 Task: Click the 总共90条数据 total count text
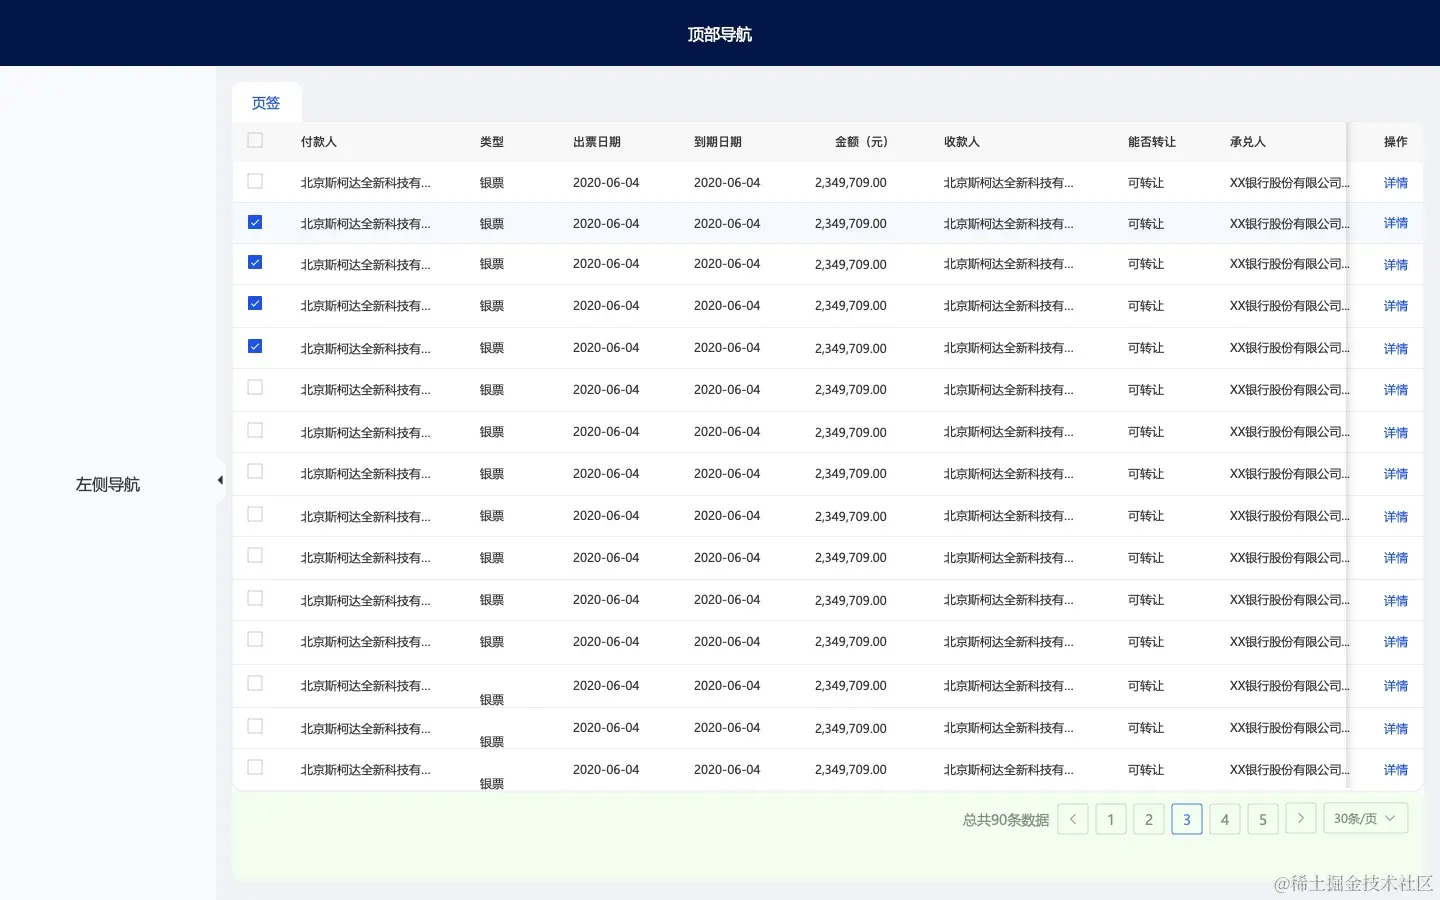(x=1006, y=820)
